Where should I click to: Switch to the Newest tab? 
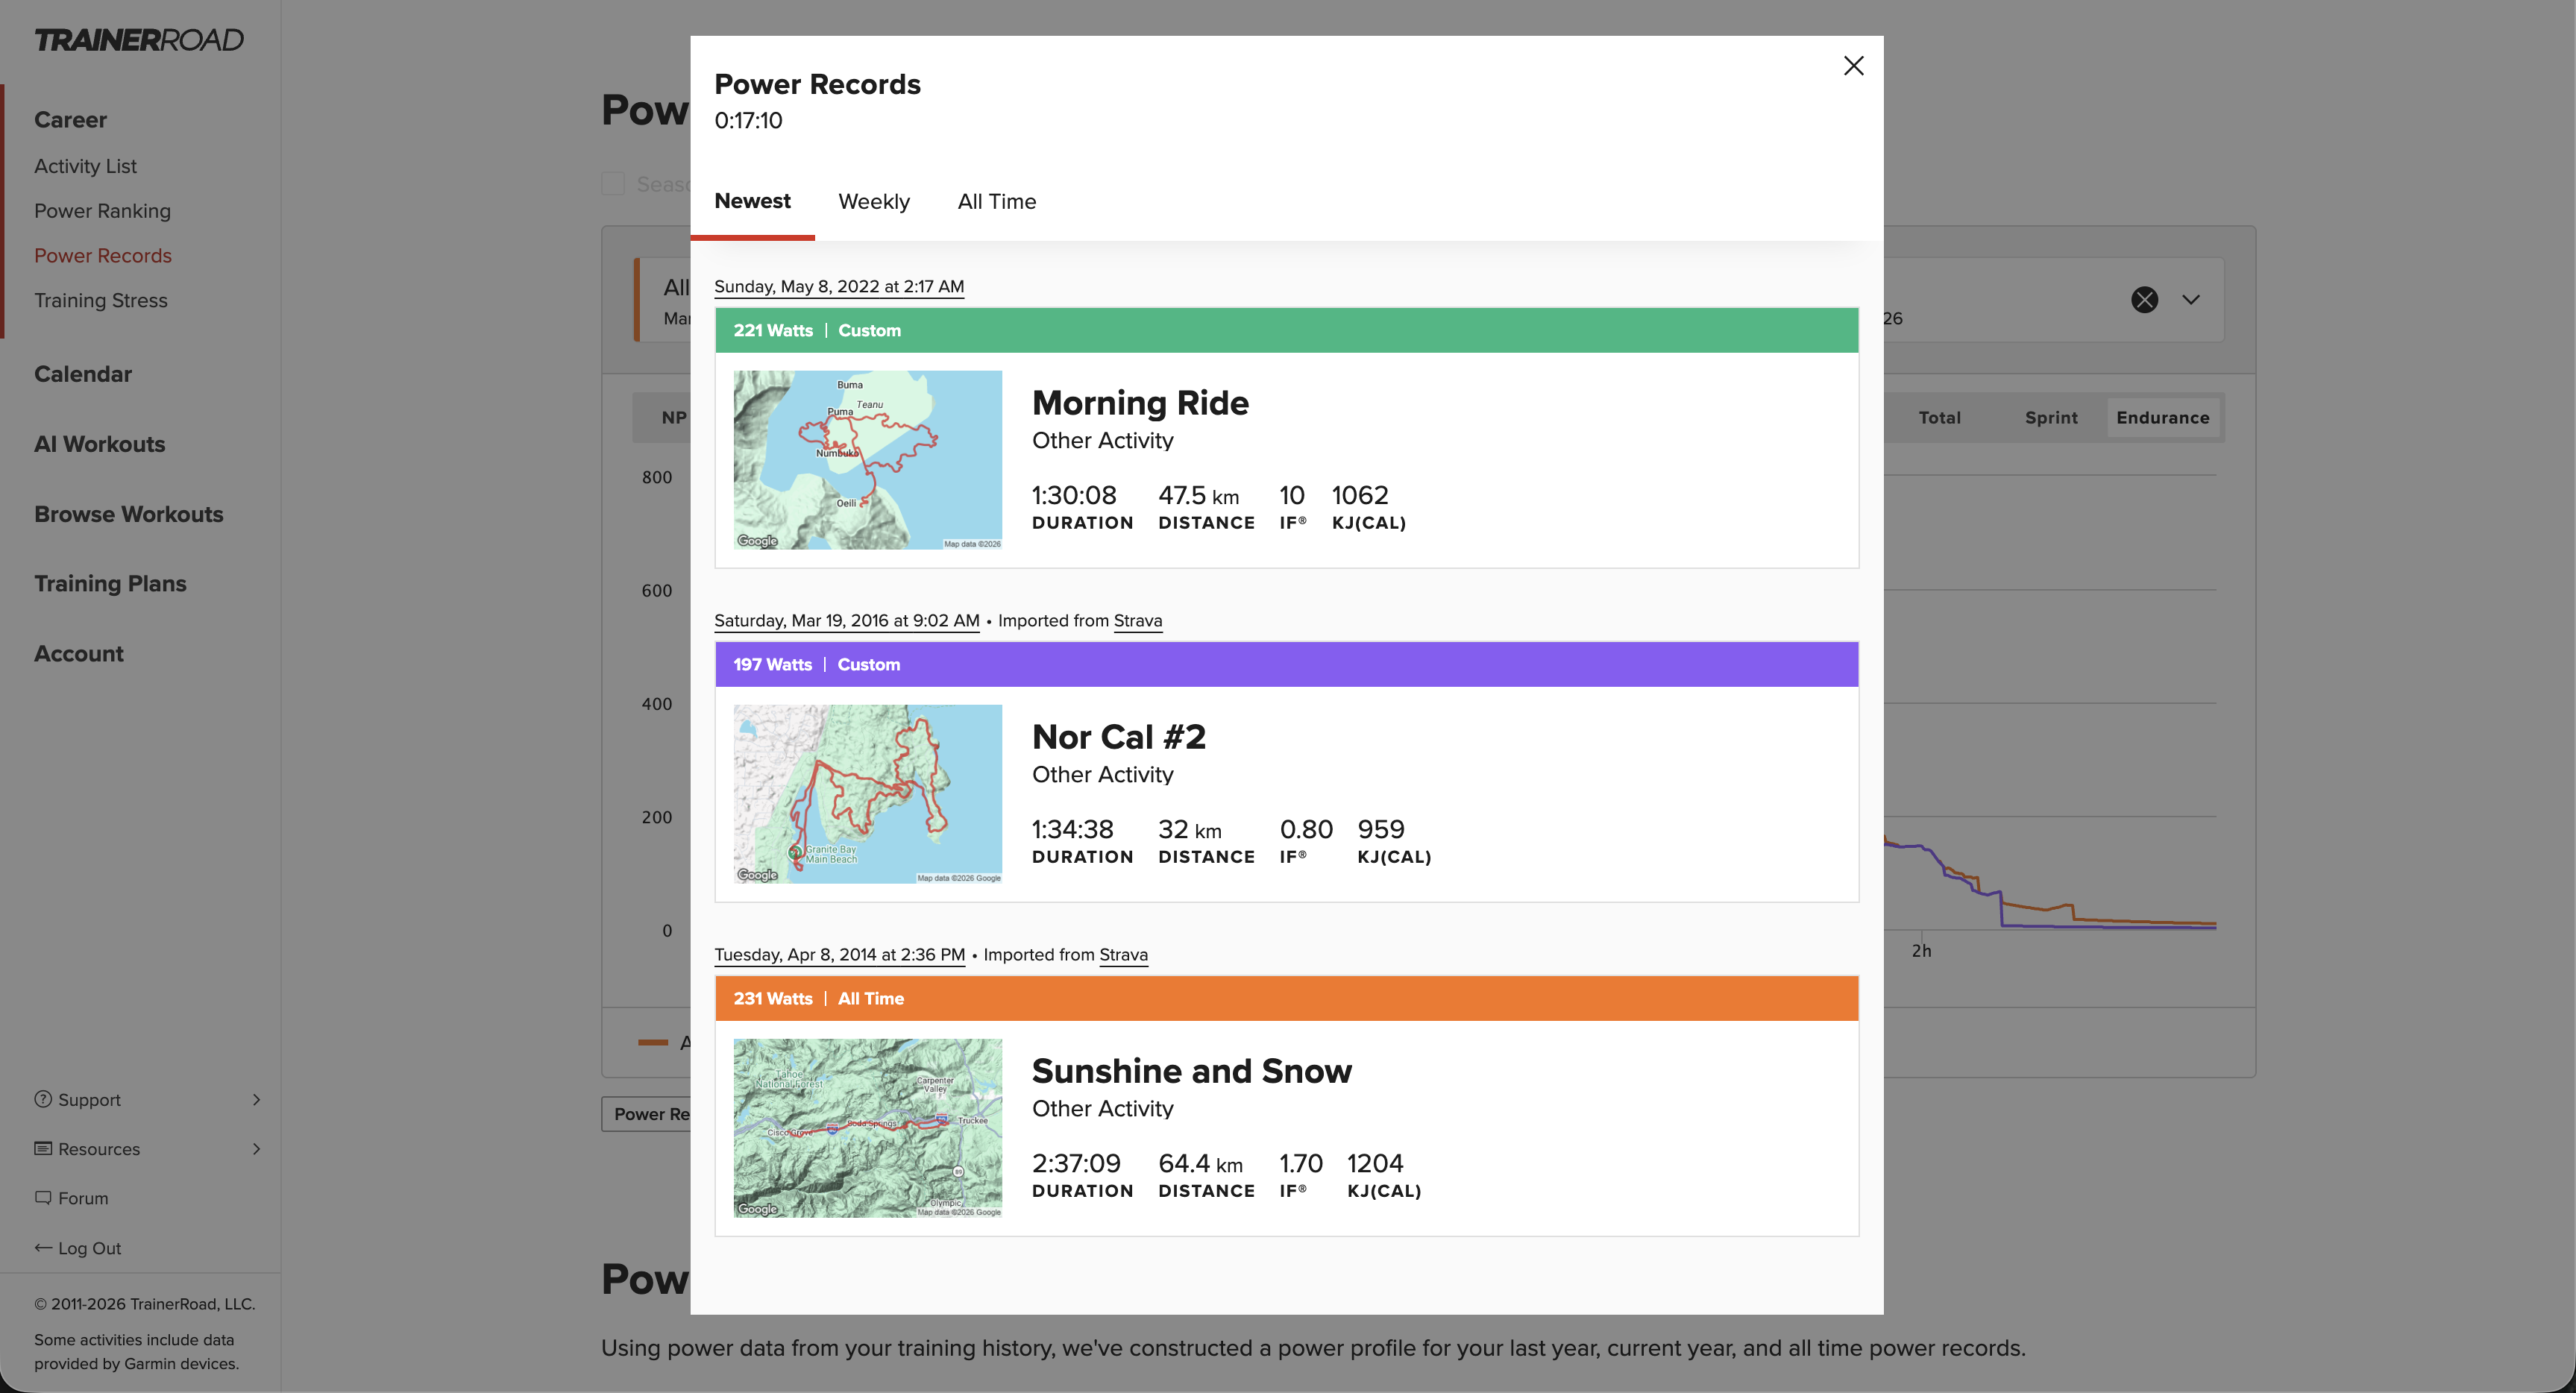click(752, 201)
